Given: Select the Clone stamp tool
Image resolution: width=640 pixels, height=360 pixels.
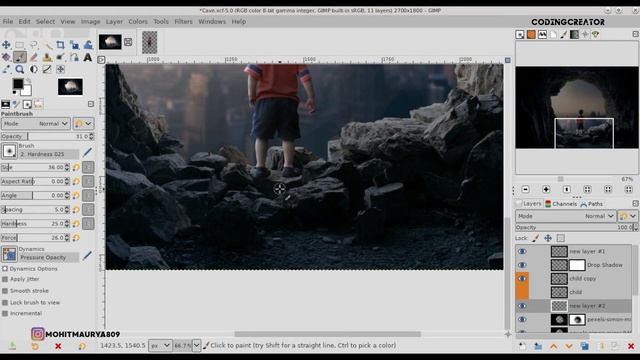Looking at the screenshot, I should [47, 57].
